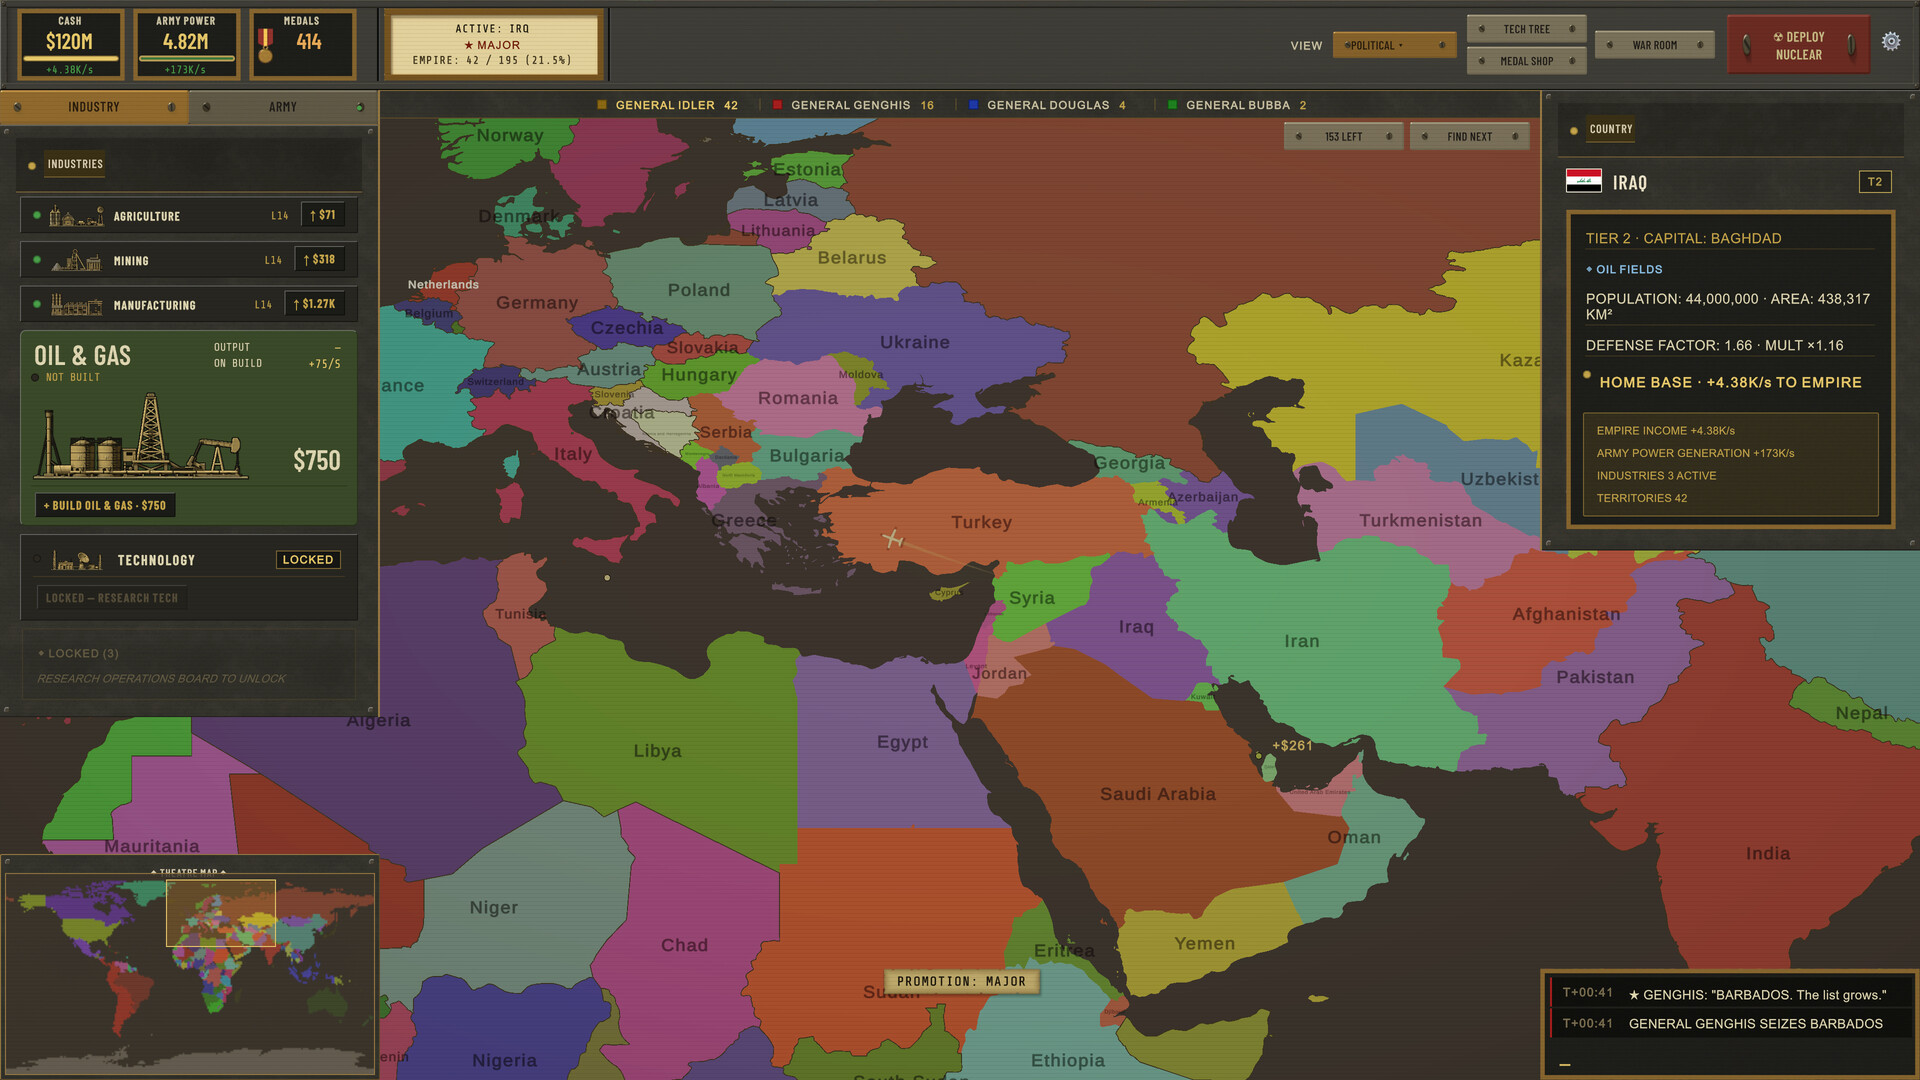1920x1080 pixels.
Task: Click the Find Next button
Action: click(x=1469, y=136)
